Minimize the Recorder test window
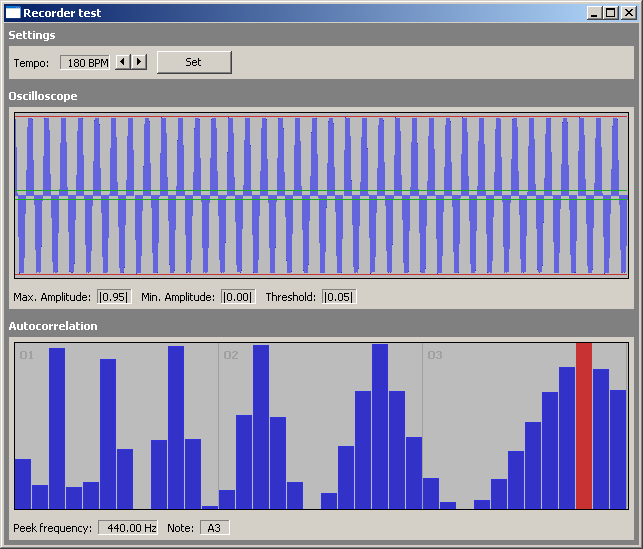 pyautogui.click(x=594, y=13)
